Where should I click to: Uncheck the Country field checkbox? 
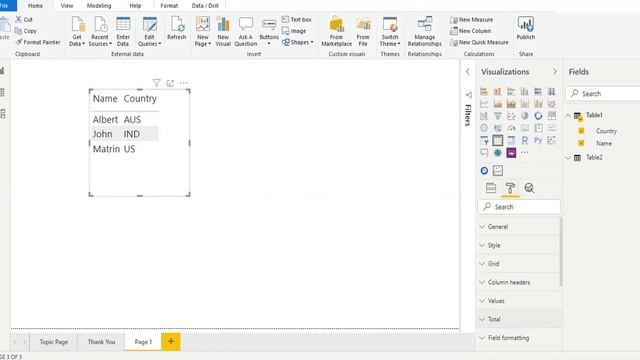pyautogui.click(x=581, y=131)
